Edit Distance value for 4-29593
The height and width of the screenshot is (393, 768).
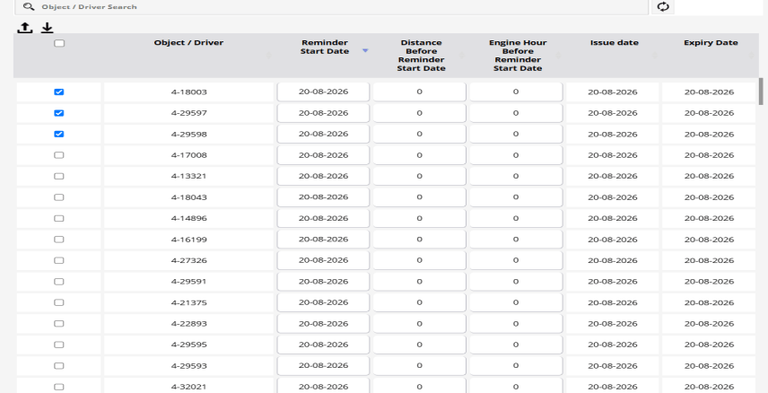419,366
